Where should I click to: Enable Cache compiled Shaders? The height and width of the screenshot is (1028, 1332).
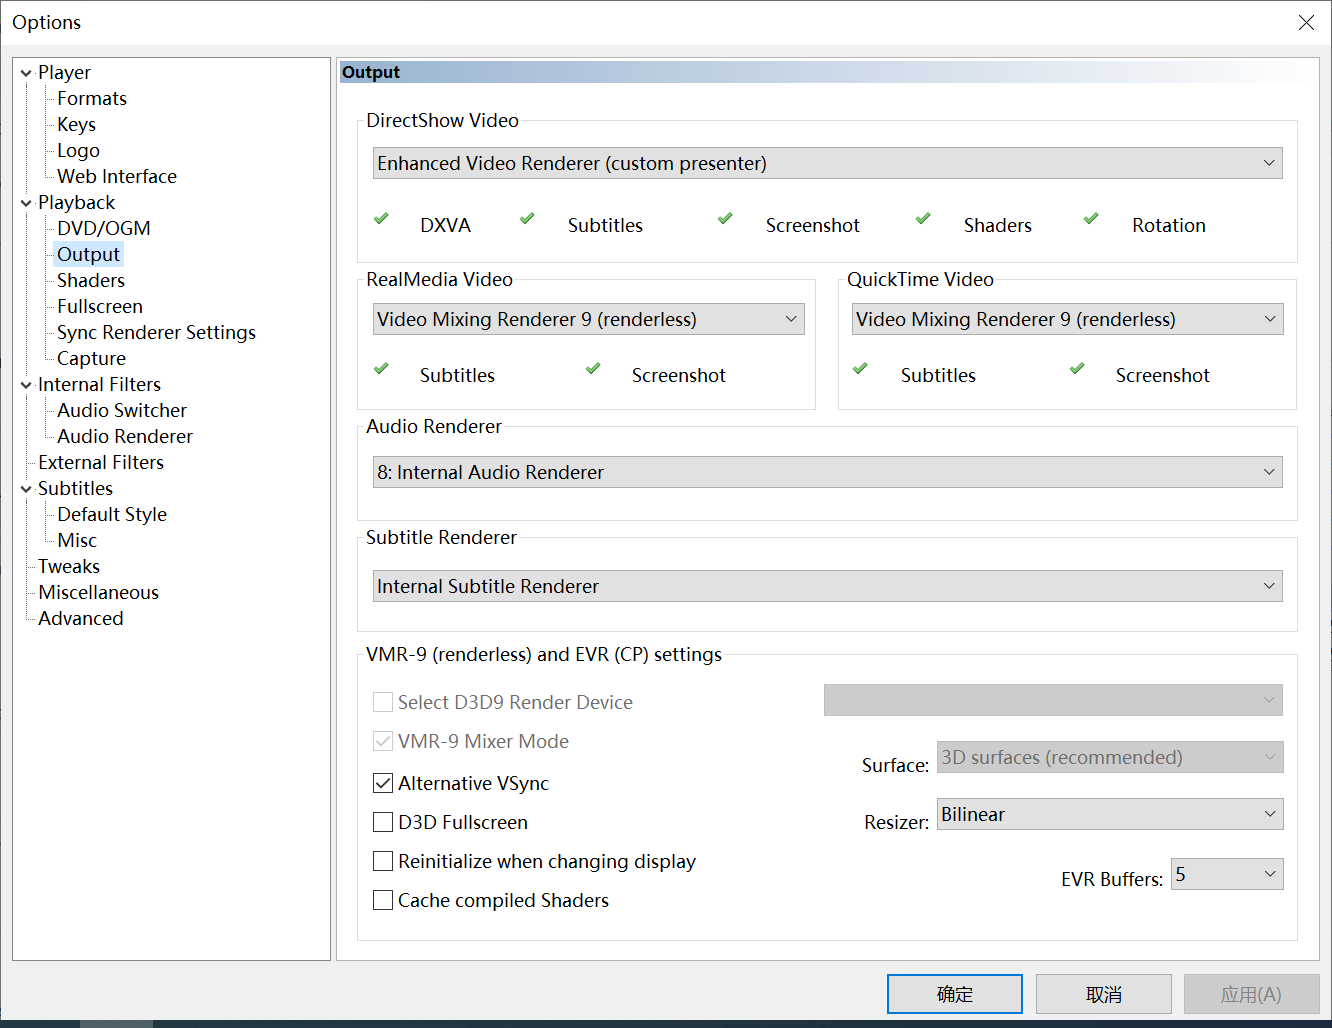[x=382, y=900]
